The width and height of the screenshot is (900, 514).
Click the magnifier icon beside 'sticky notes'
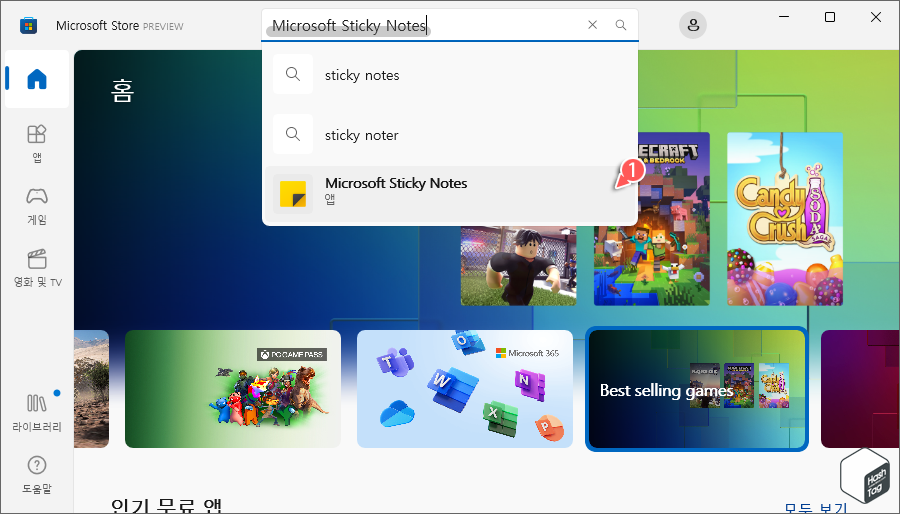293,74
